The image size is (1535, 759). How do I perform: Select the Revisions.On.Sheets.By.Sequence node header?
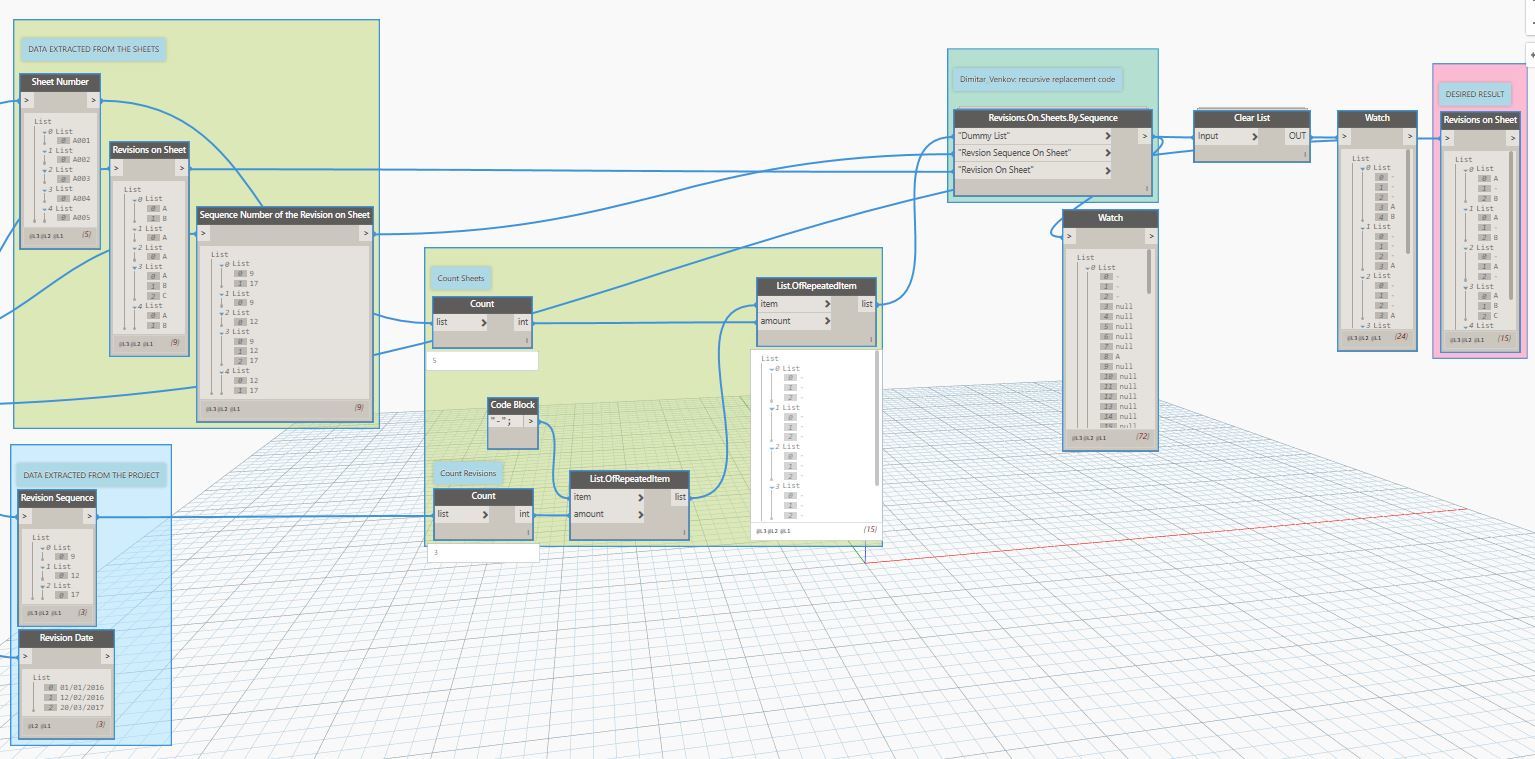coord(1053,118)
